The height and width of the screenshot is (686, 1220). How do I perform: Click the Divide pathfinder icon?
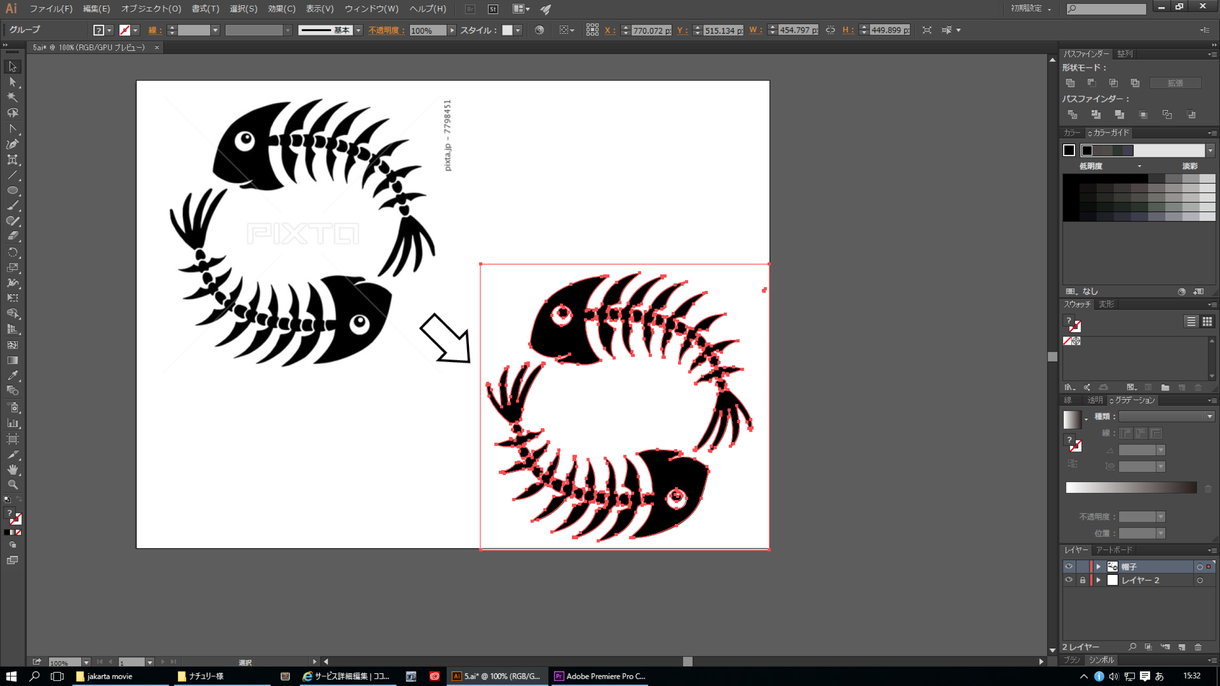click(x=1072, y=115)
